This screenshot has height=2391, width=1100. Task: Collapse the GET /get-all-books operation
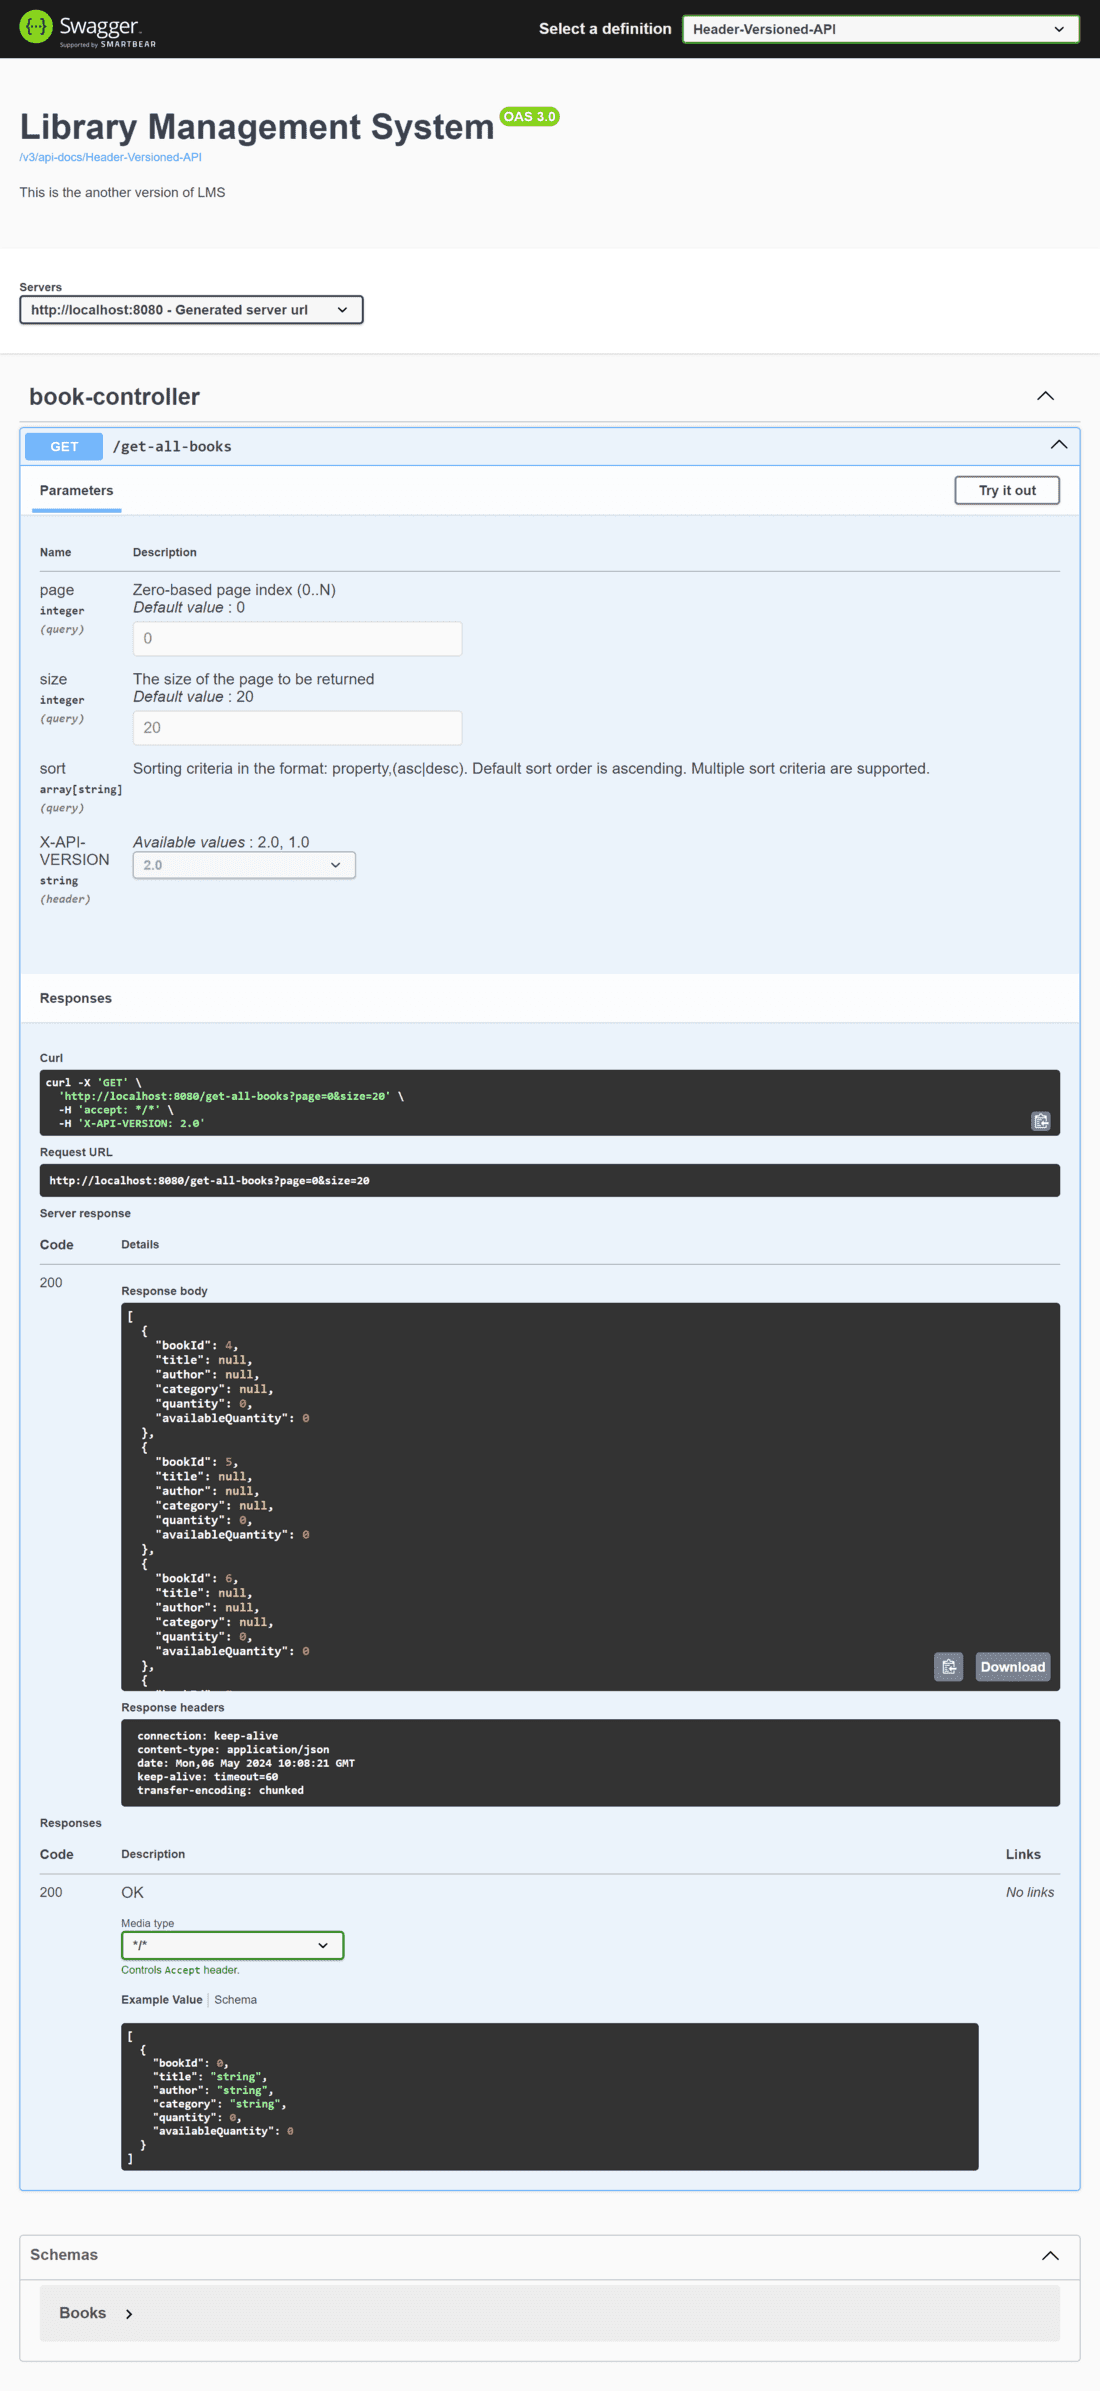click(x=1058, y=445)
